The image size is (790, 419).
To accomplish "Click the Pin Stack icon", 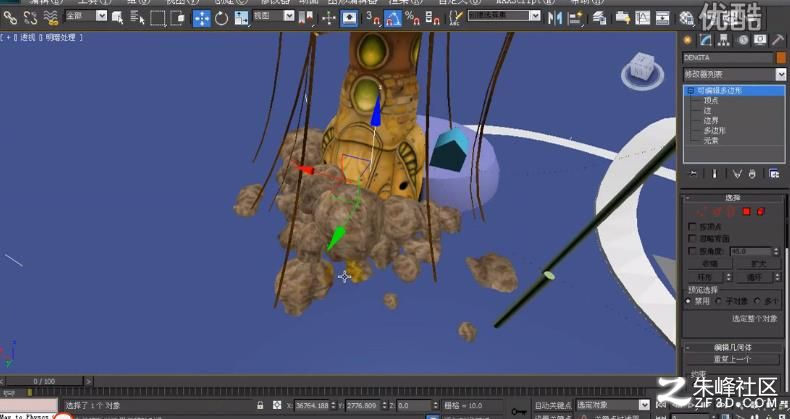I will pyautogui.click(x=694, y=174).
